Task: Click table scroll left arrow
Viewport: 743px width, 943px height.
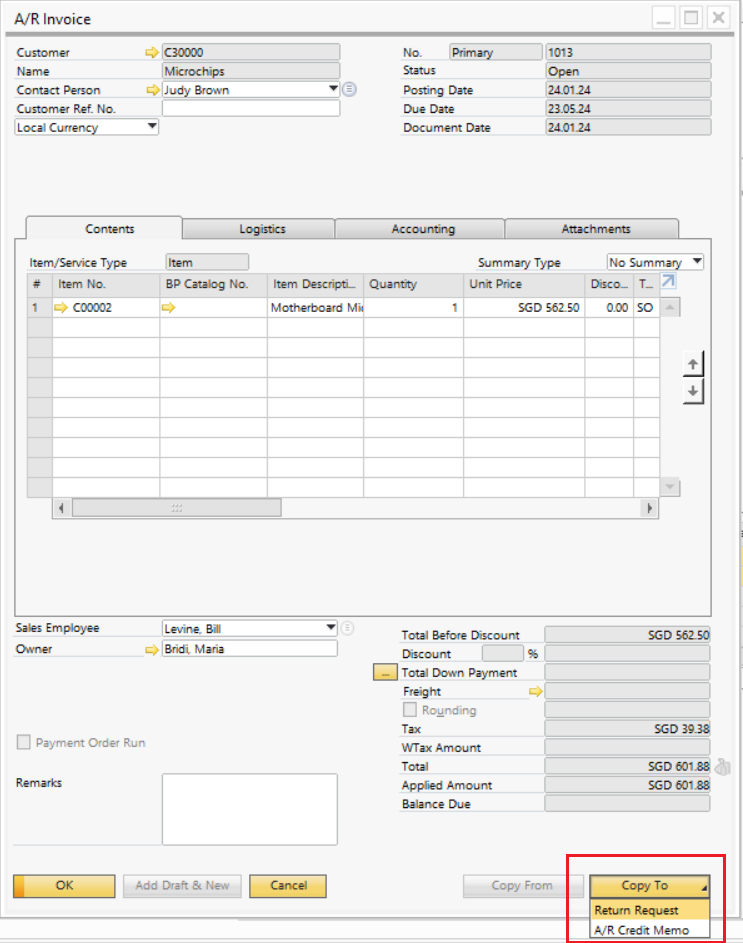Action: click(x=61, y=508)
